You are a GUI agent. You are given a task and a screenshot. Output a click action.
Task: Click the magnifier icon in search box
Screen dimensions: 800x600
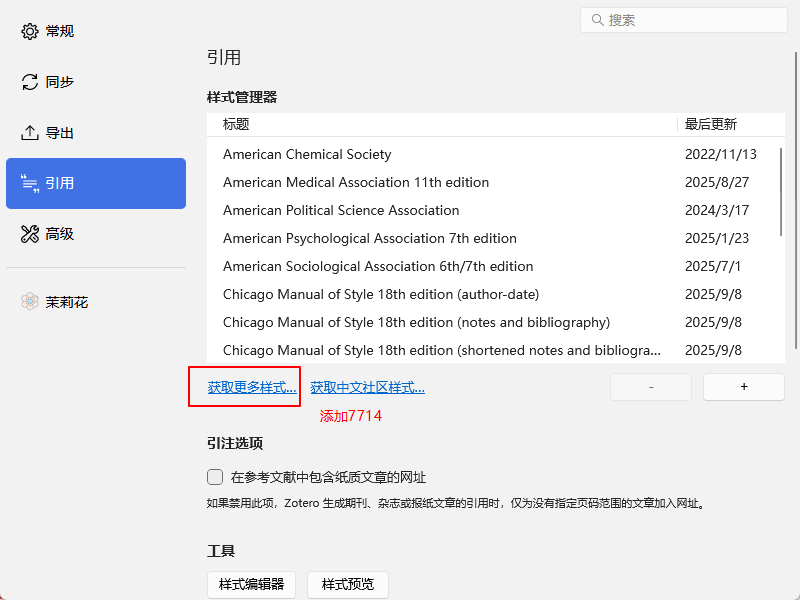597,20
